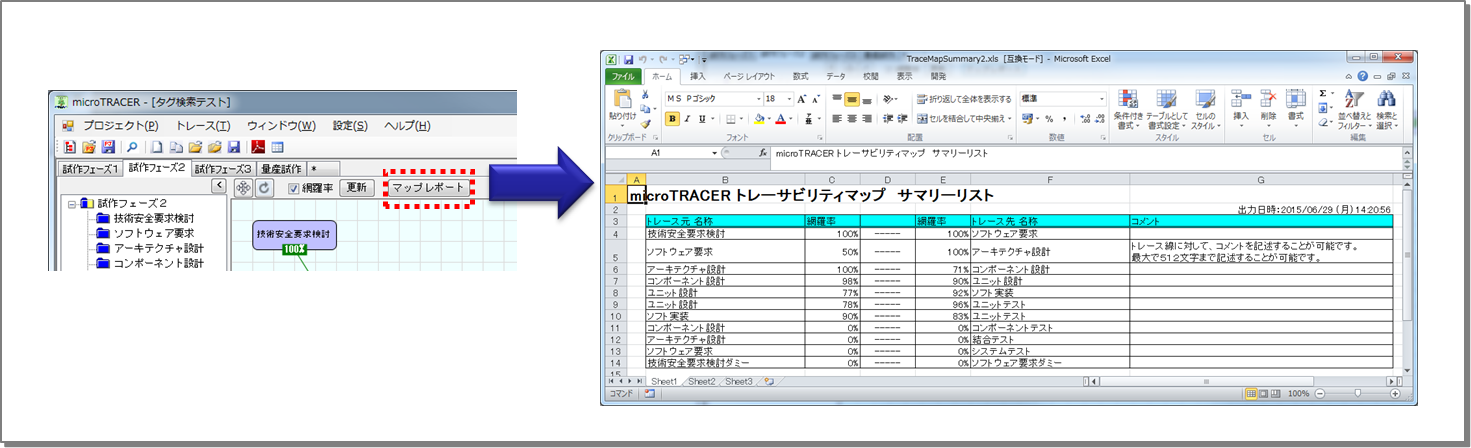Open the Name Box A1 dropdown arrow
The image size is (1471, 448).
pyautogui.click(x=714, y=153)
